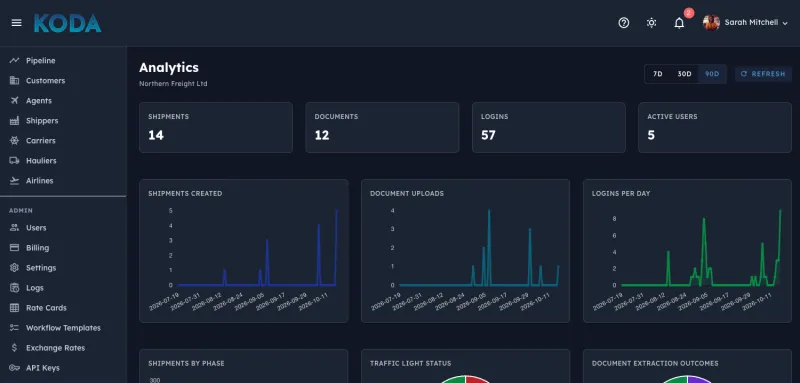Image resolution: width=800 pixels, height=383 pixels.
Task: Open Settings page label
Action: pyautogui.click(x=41, y=268)
